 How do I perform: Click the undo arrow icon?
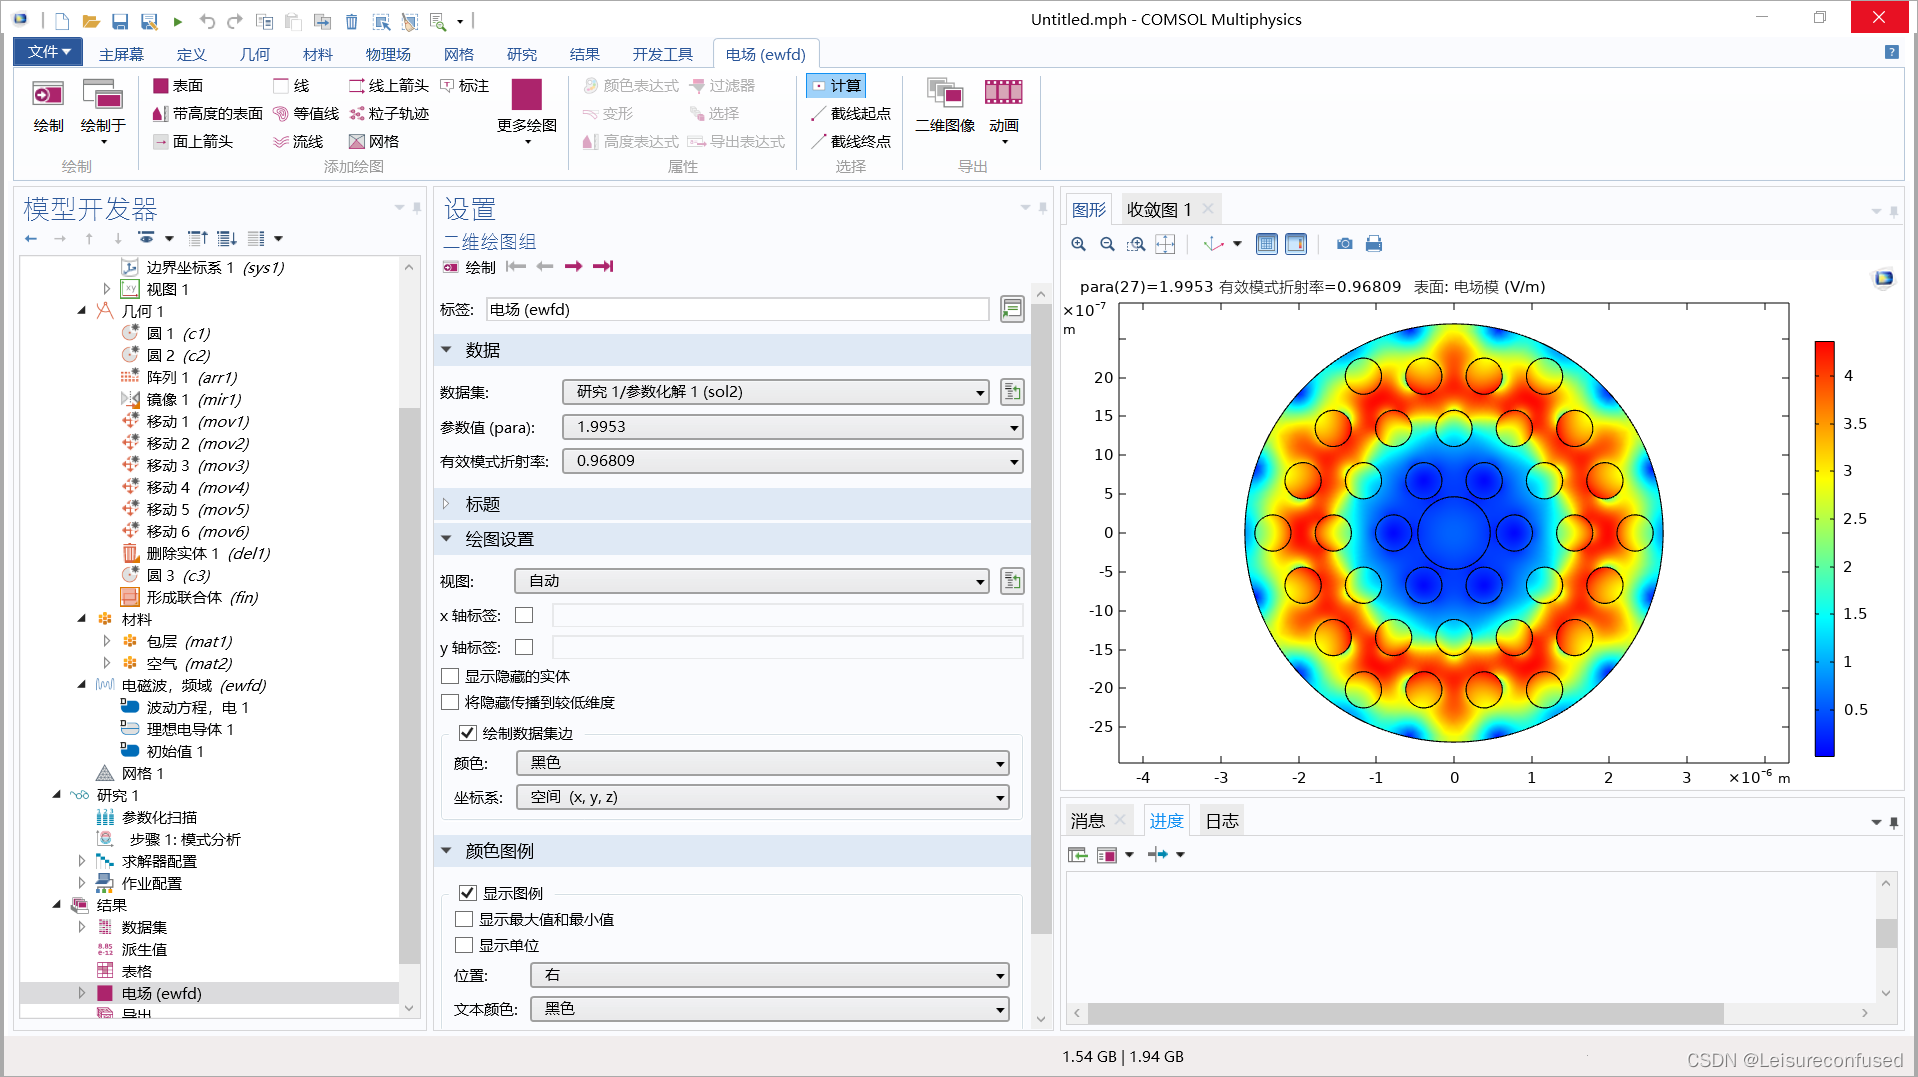[207, 21]
